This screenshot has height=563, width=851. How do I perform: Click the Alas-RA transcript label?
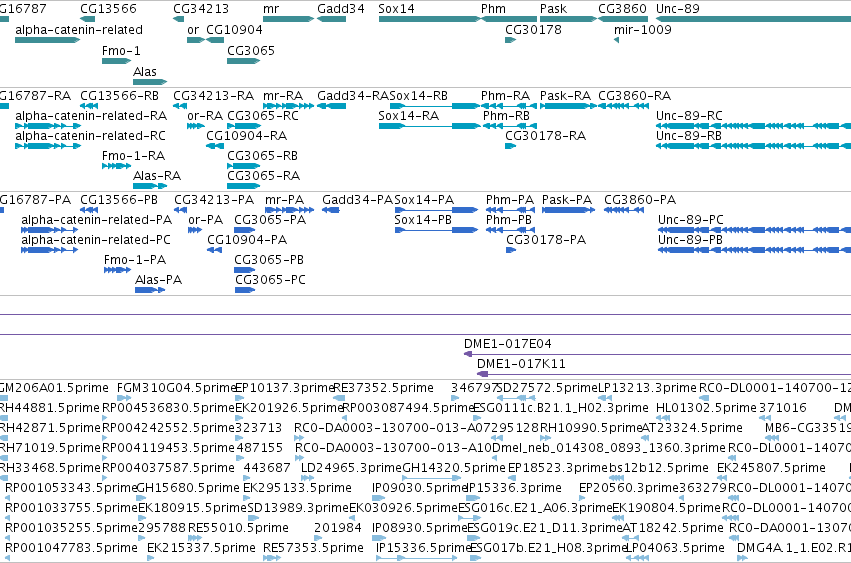click(157, 176)
